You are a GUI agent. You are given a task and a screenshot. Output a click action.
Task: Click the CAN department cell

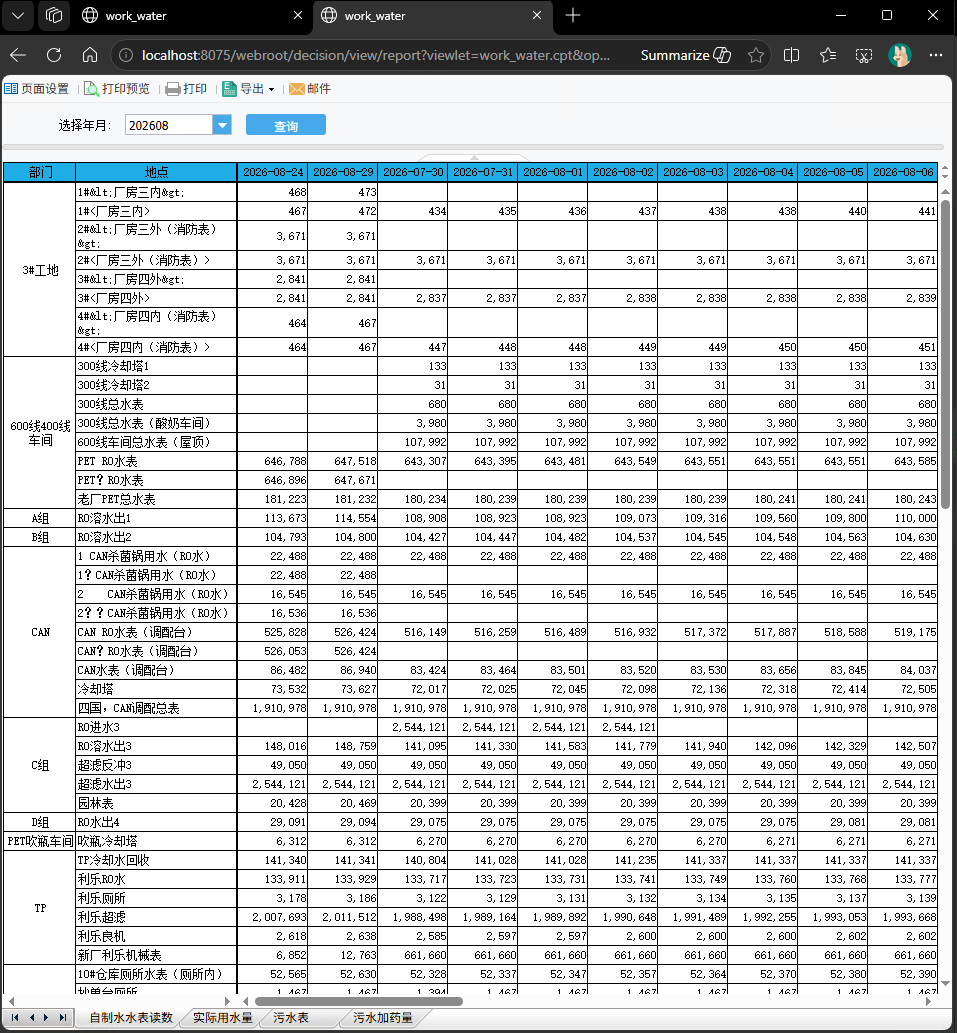point(40,632)
